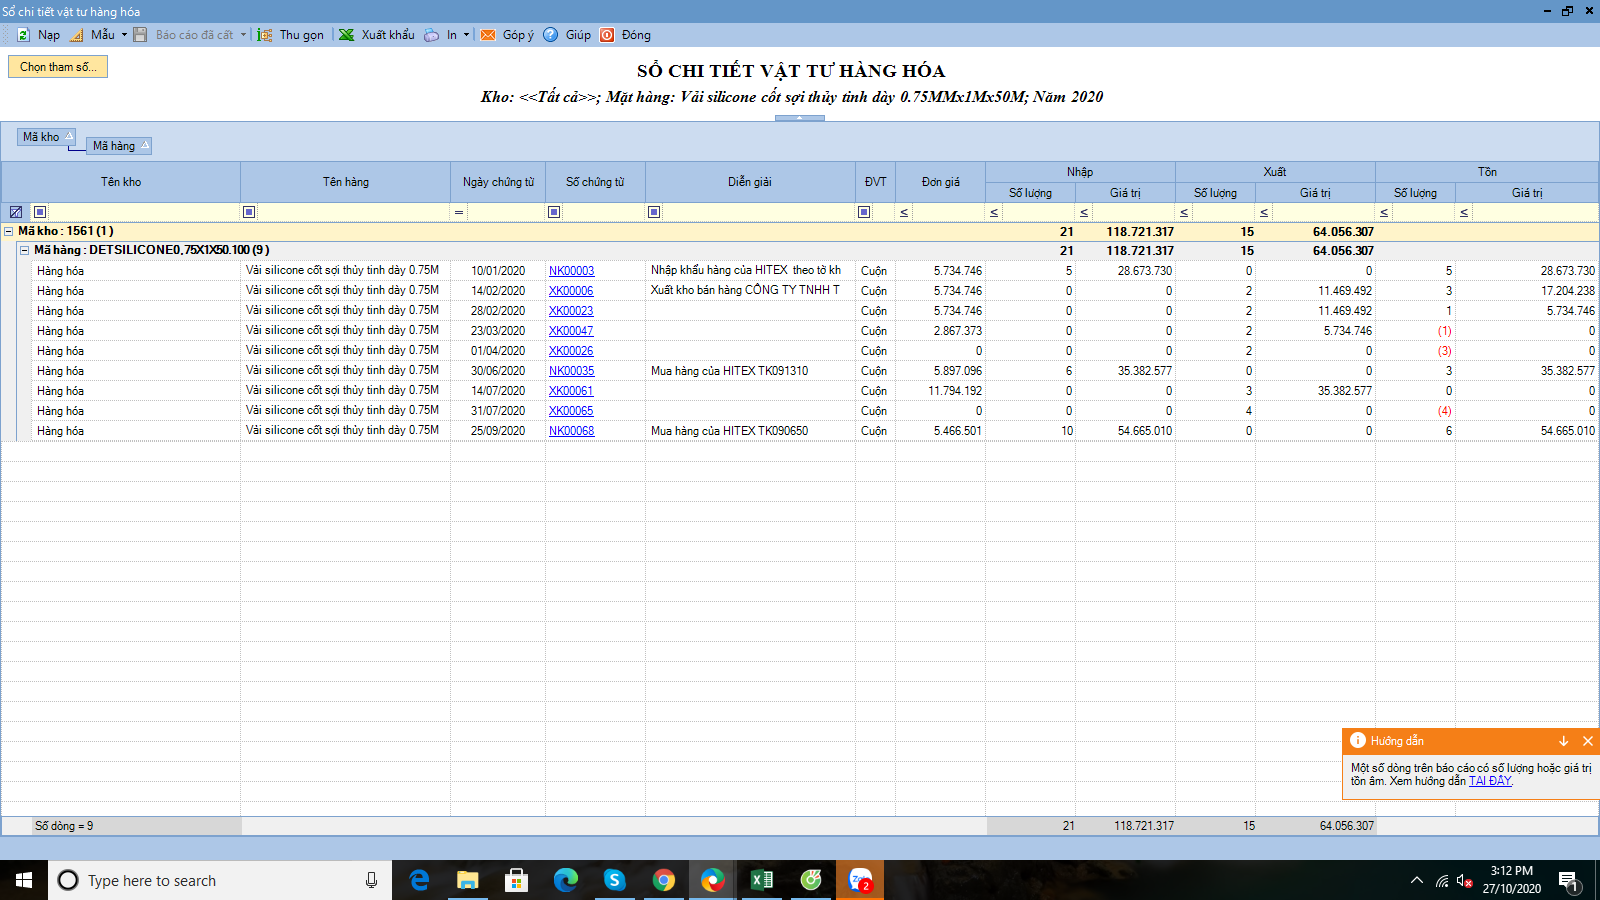Click the Diễn giải filter input field
The image size is (1600, 900).
pos(758,212)
